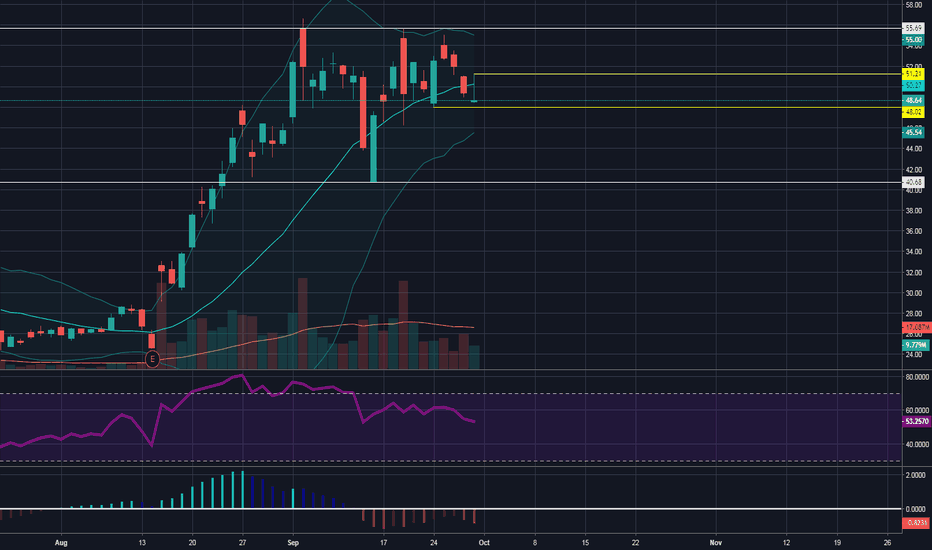932x550 pixels.
Task: Click the earnings 'E' marker on the chart
Action: click(x=152, y=359)
